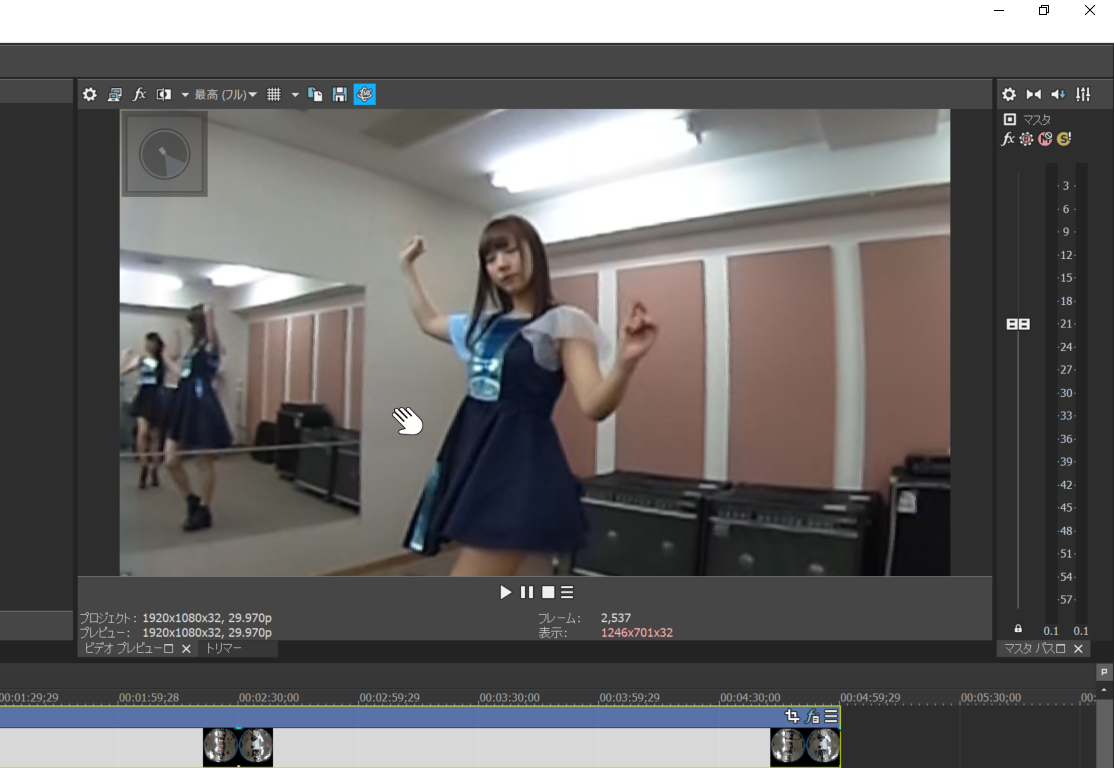The width and height of the screenshot is (1114, 768).
Task: Expand the split screen view dropdown arrow
Action: (x=185, y=94)
